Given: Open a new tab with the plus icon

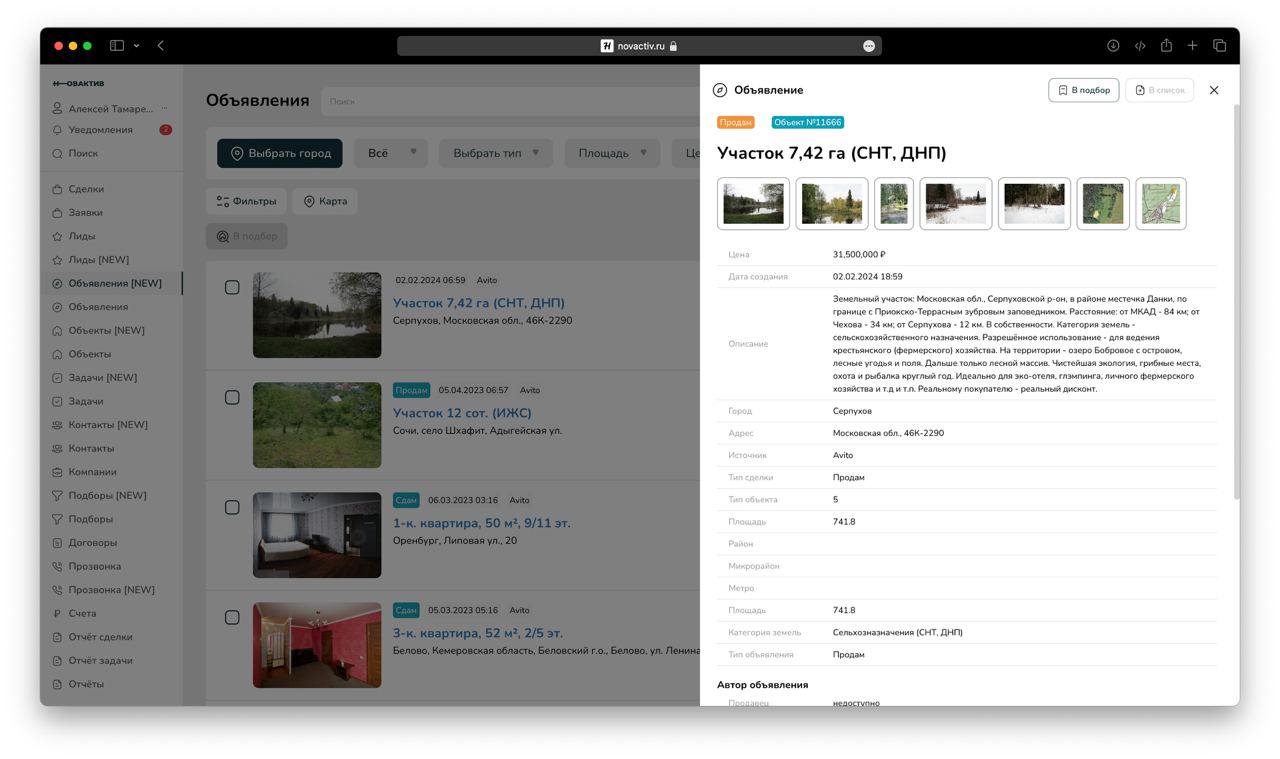Looking at the screenshot, I should [x=1192, y=45].
